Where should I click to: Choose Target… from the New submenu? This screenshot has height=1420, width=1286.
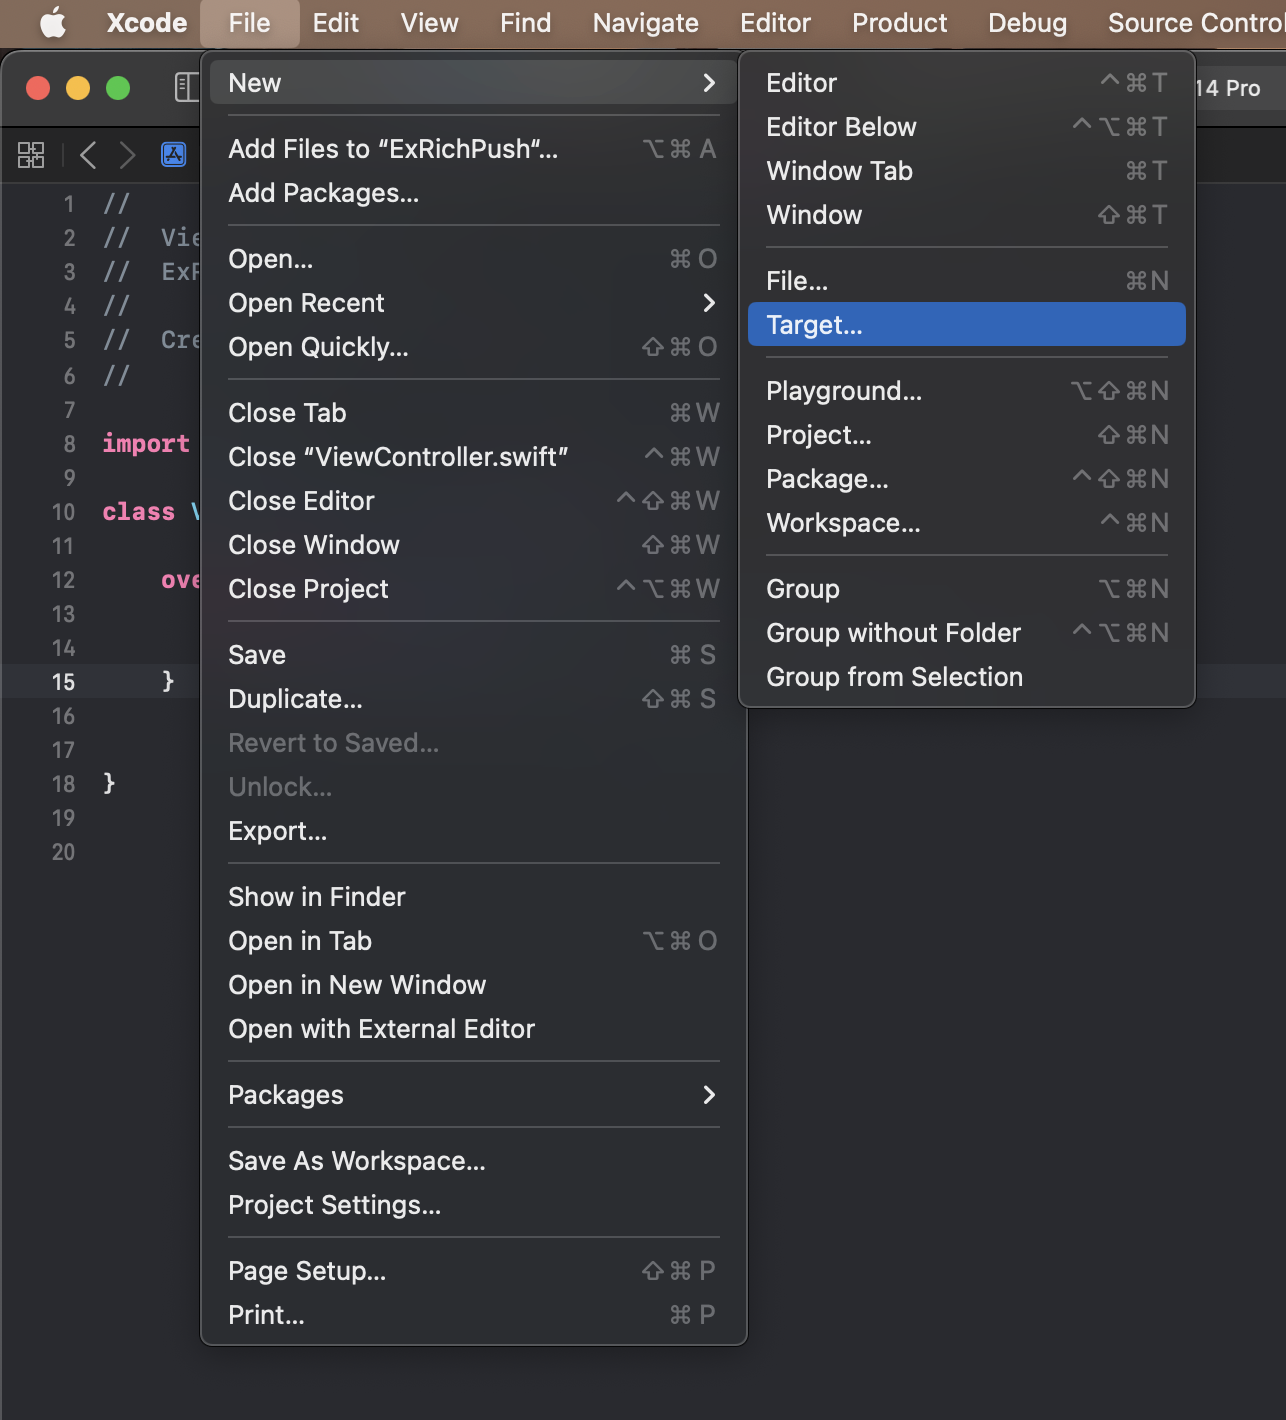(966, 325)
